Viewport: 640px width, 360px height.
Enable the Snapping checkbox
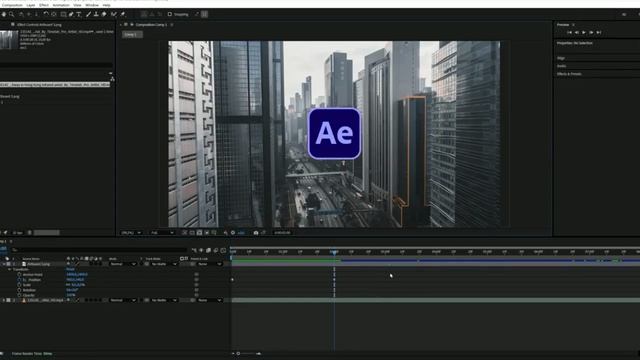pyautogui.click(x=170, y=14)
